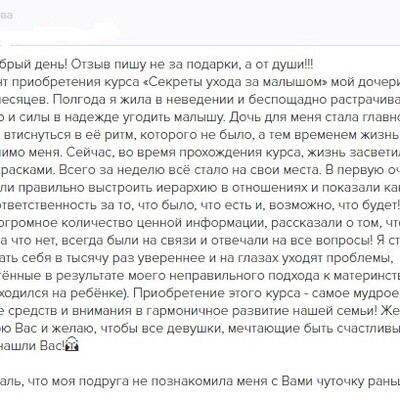Click the word 'Полгода' in the review
Screen dimensions: 400x400
(79, 100)
